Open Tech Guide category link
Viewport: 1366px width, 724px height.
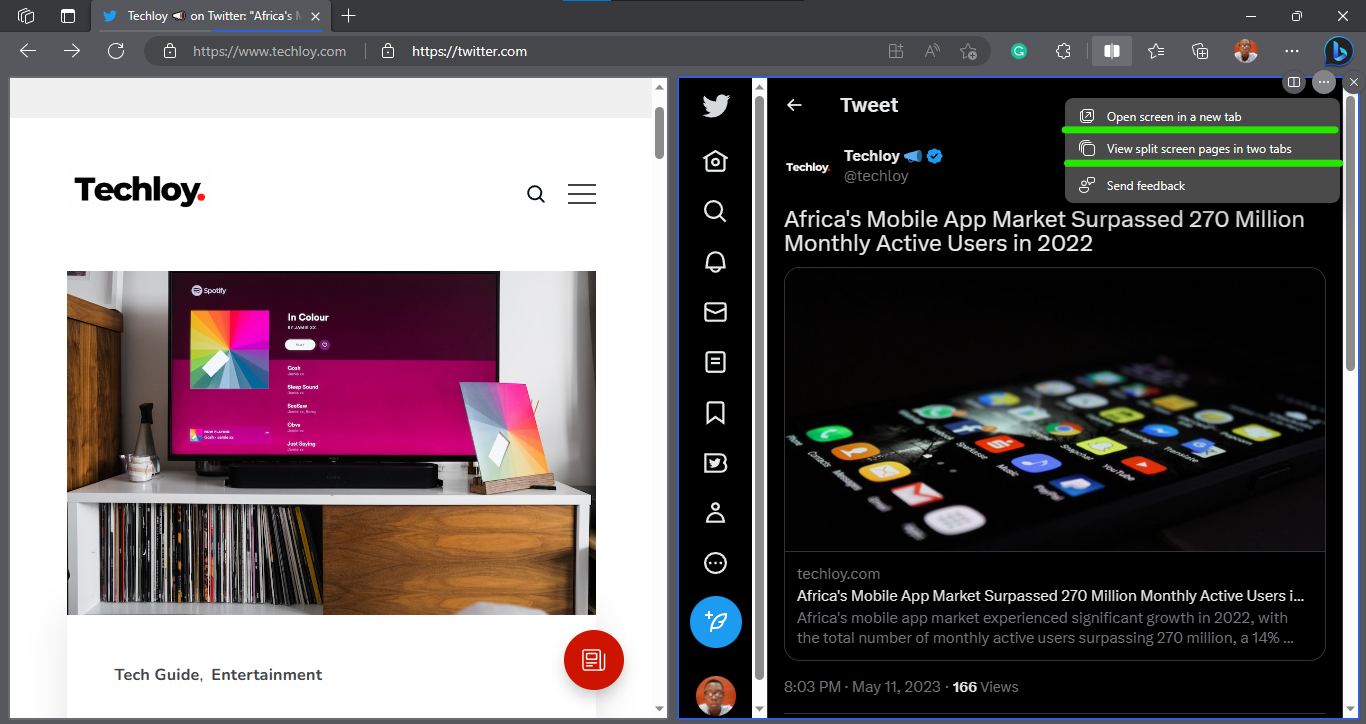click(157, 675)
